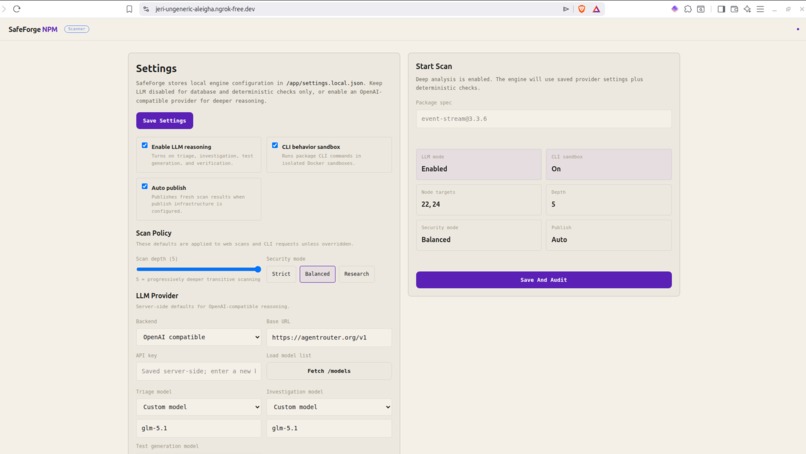Reload the page with the refresh icon
Viewport: 806px width, 454px height.
16,9
